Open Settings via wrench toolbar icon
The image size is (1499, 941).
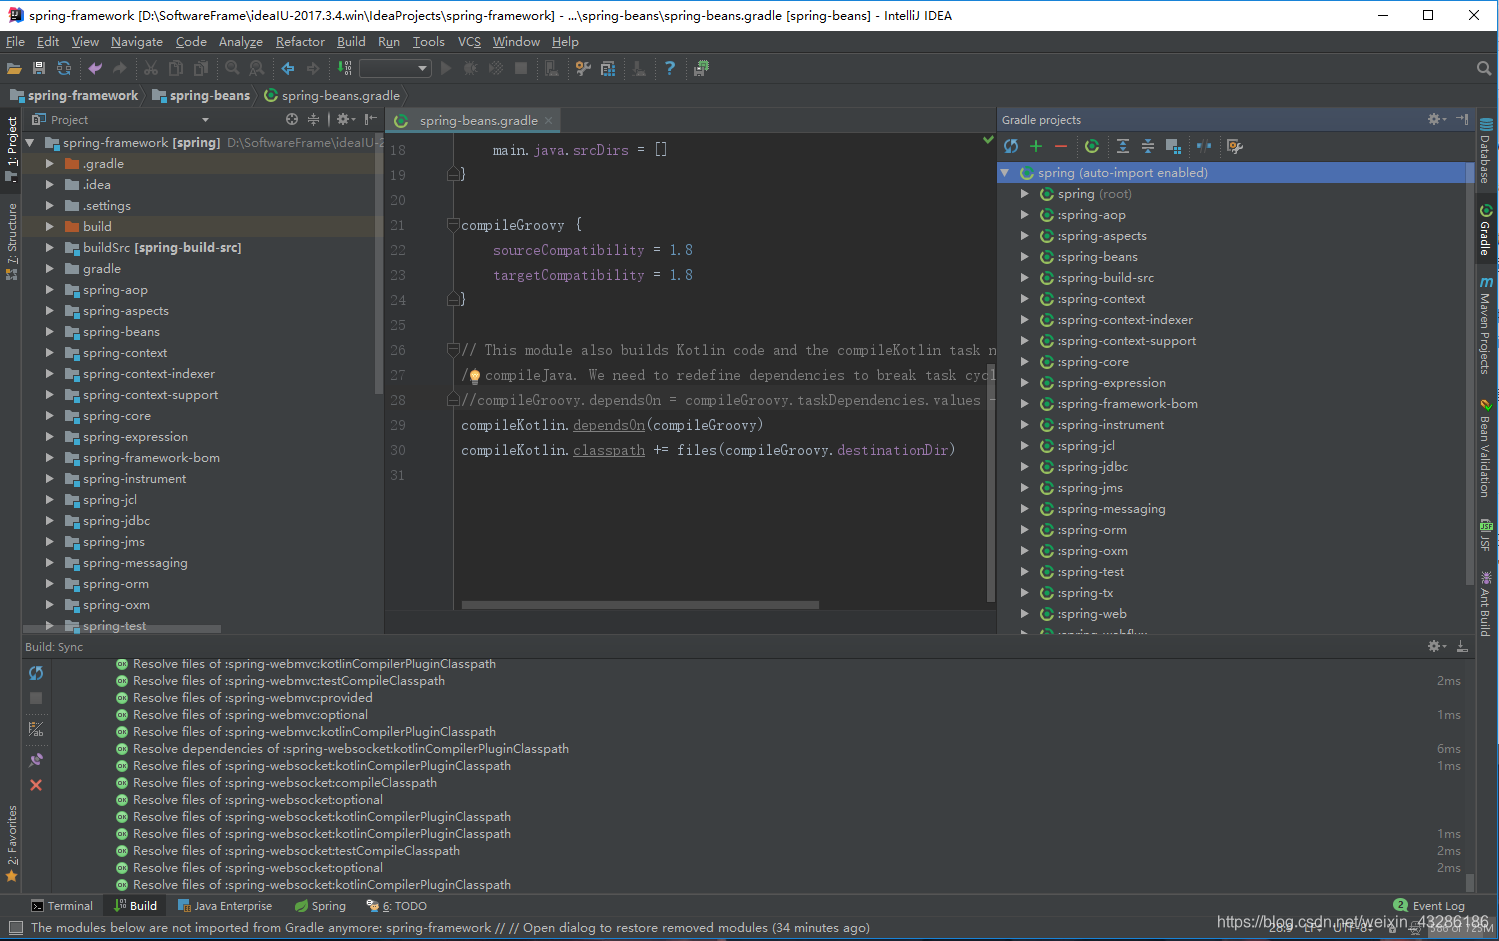583,69
